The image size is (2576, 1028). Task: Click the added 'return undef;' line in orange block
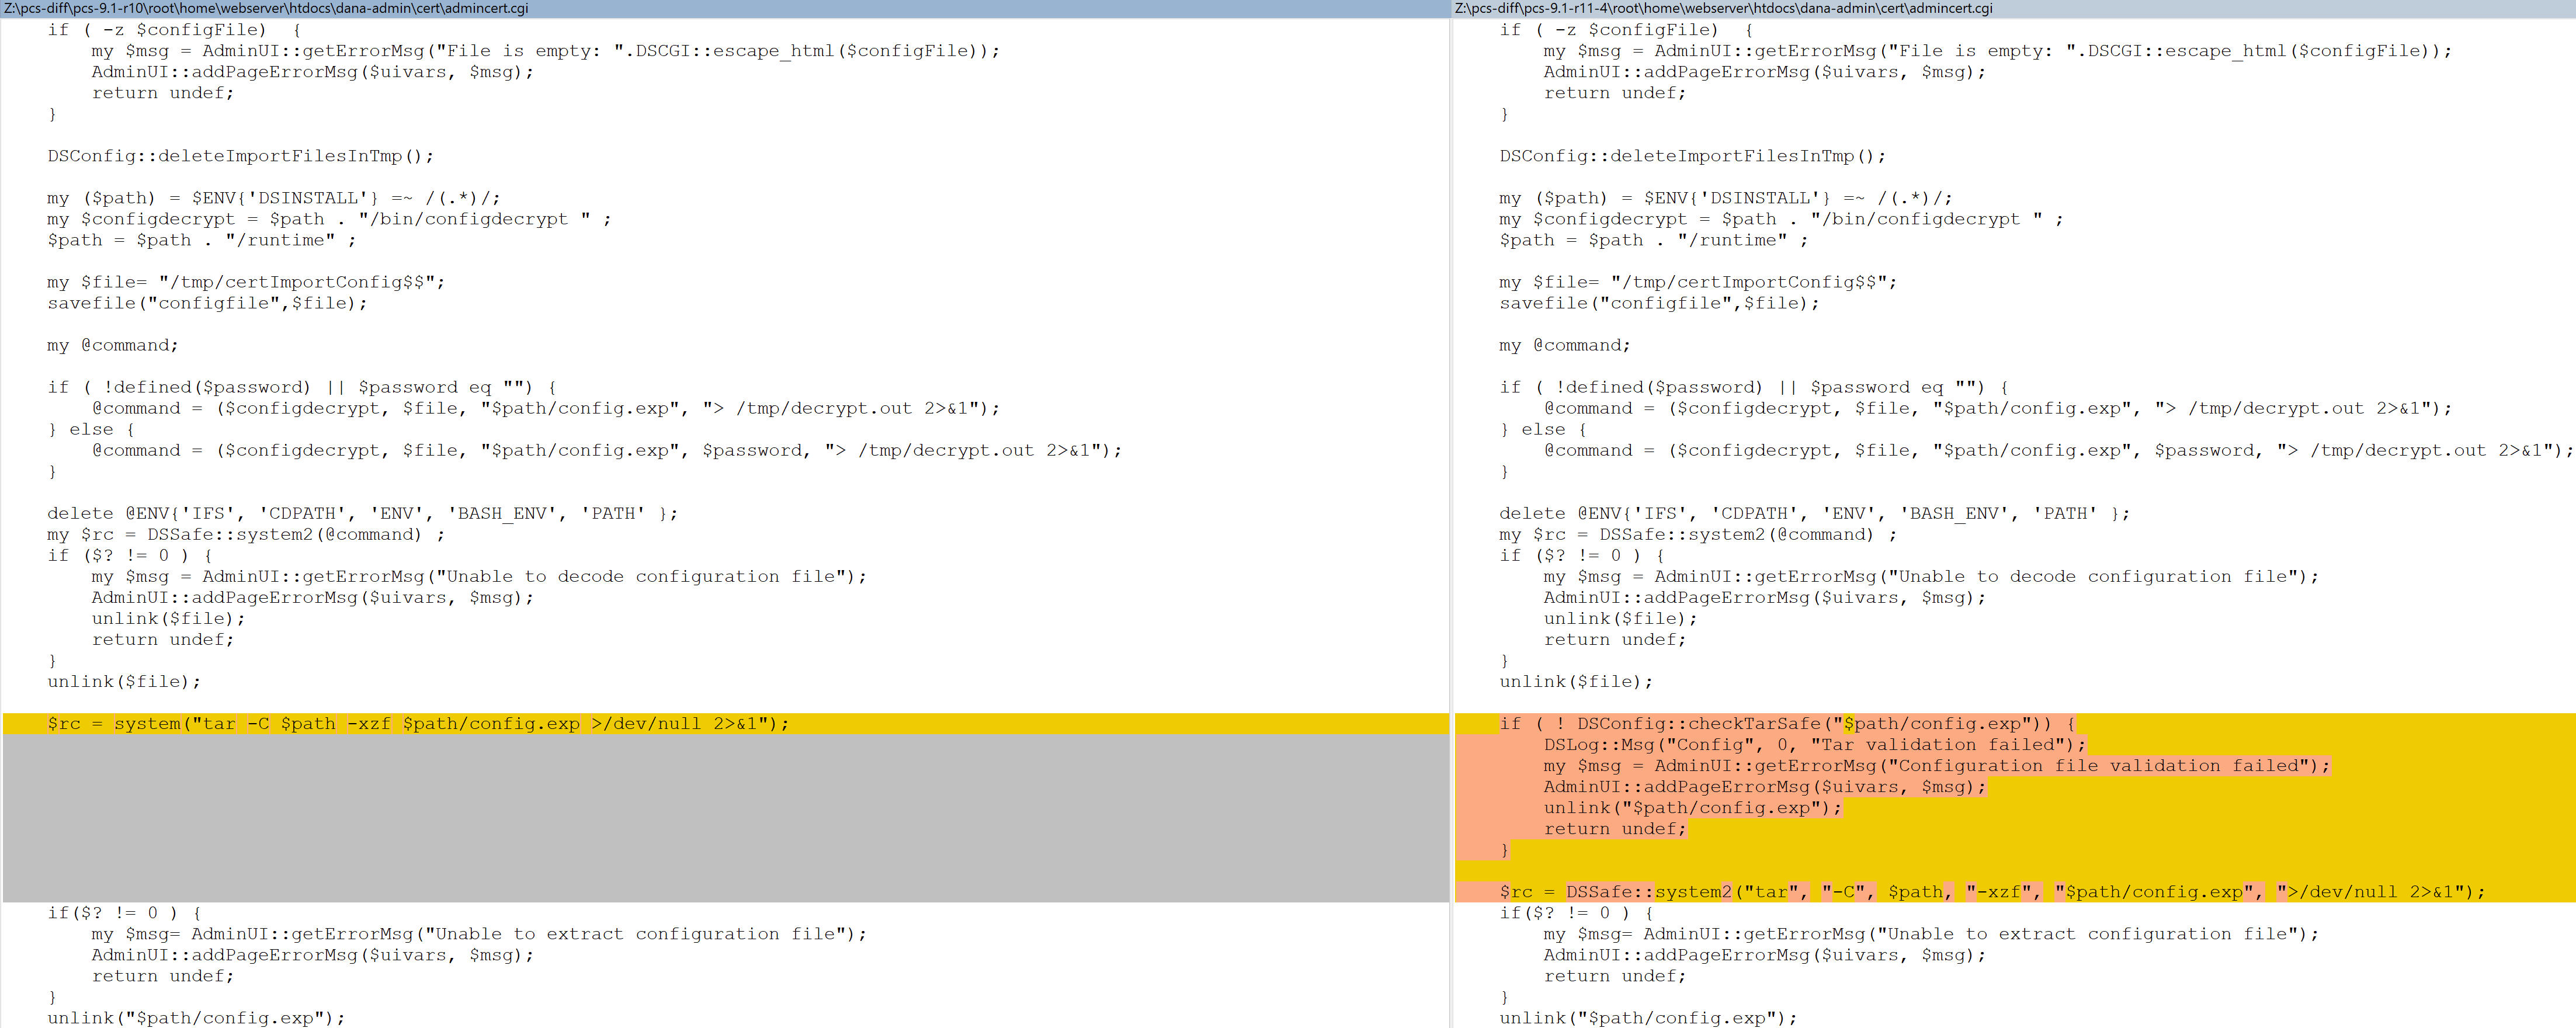coord(1614,829)
